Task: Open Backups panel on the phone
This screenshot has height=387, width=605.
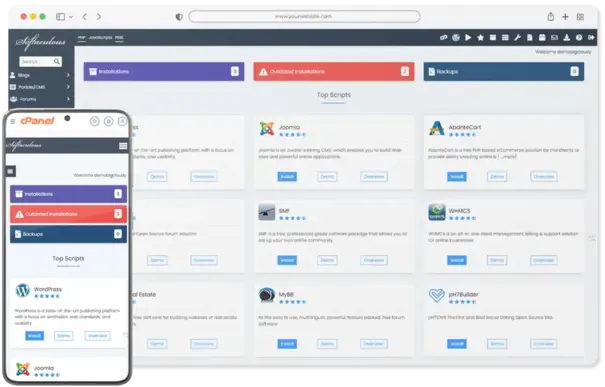Action: [68, 234]
